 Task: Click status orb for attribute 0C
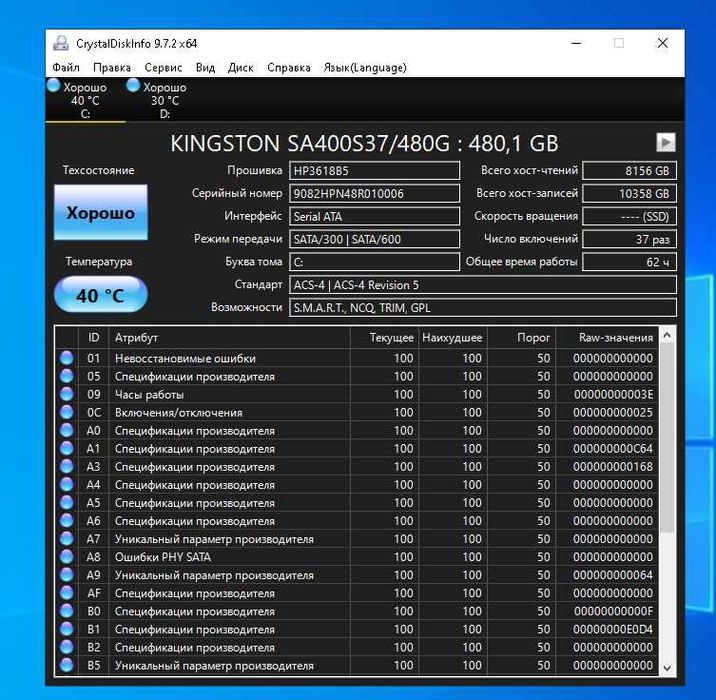coord(67,412)
